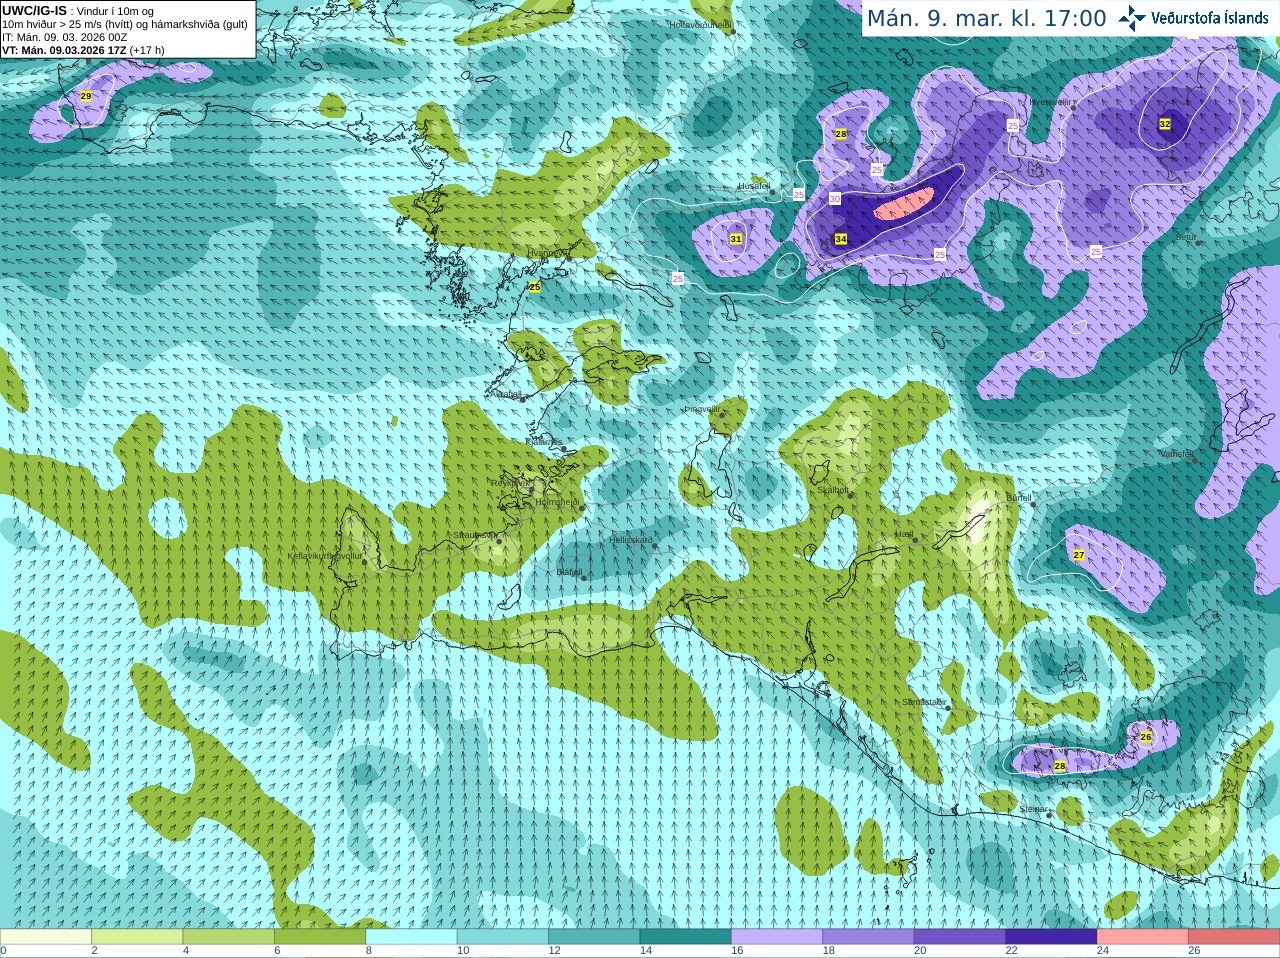
Task: Select the 2–4 m/s legend color swatch
Action: coord(137,937)
